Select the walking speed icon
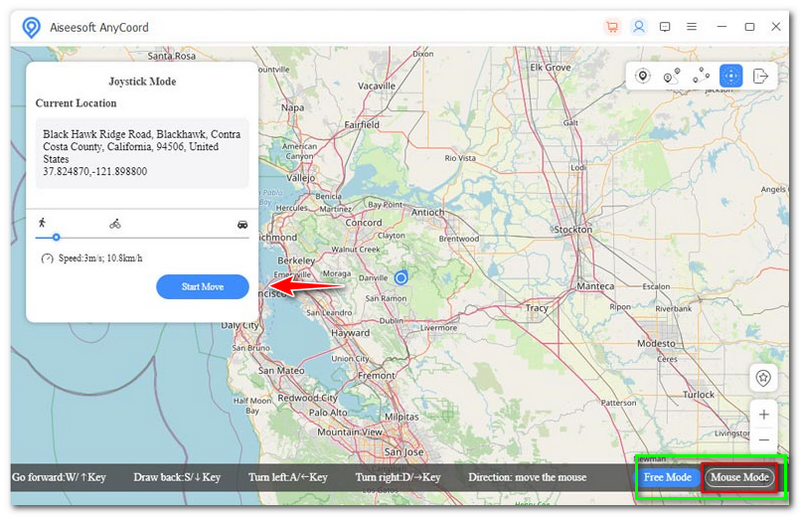 click(x=42, y=223)
